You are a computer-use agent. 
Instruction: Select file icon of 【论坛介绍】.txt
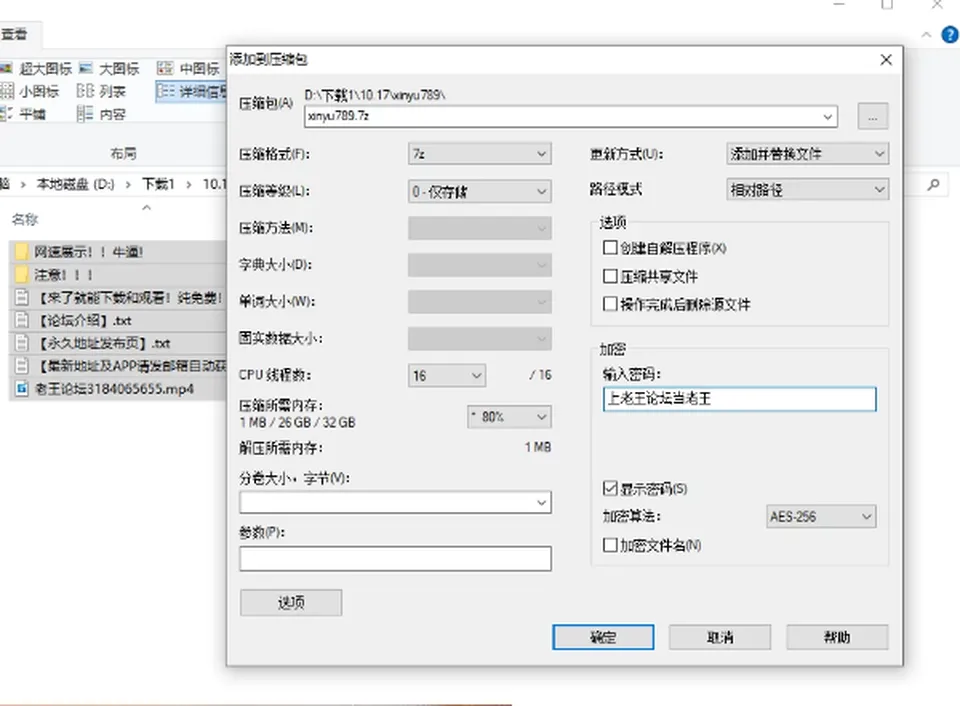point(21,320)
